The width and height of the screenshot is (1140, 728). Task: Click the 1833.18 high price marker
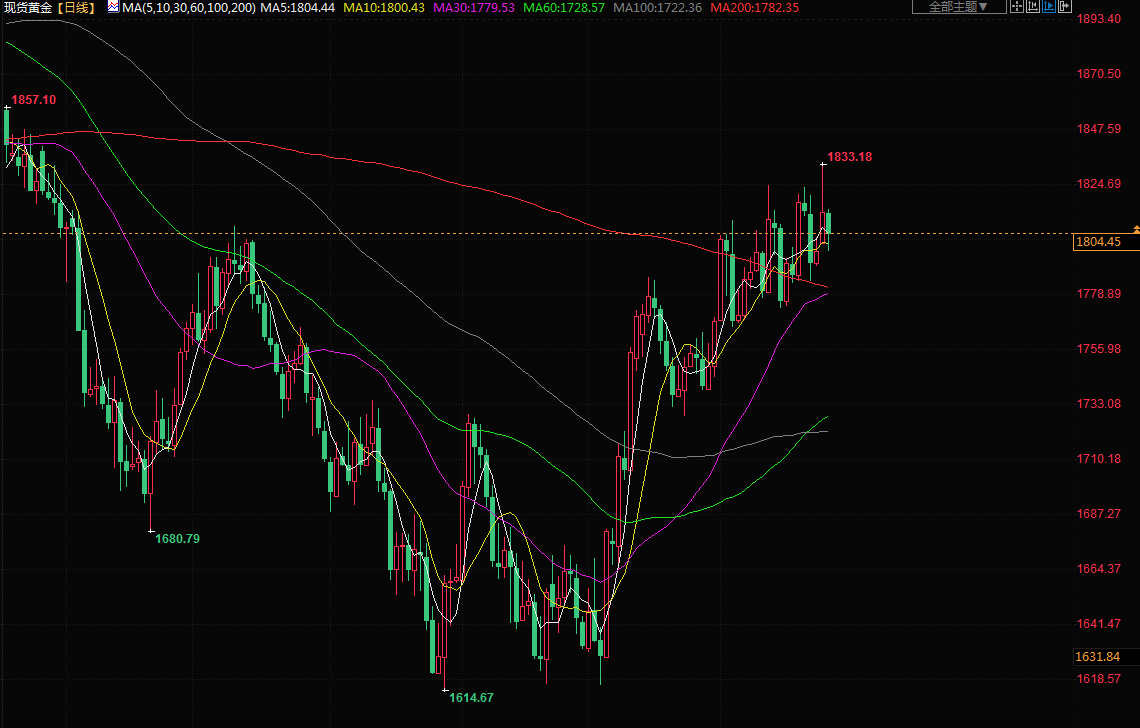(850, 157)
